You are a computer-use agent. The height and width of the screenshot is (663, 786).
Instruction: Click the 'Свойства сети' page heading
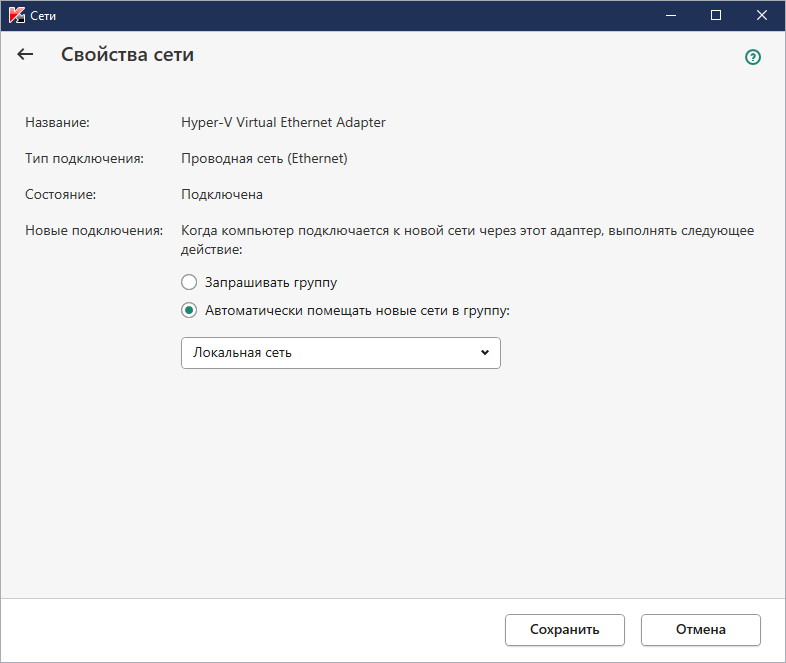tap(127, 55)
